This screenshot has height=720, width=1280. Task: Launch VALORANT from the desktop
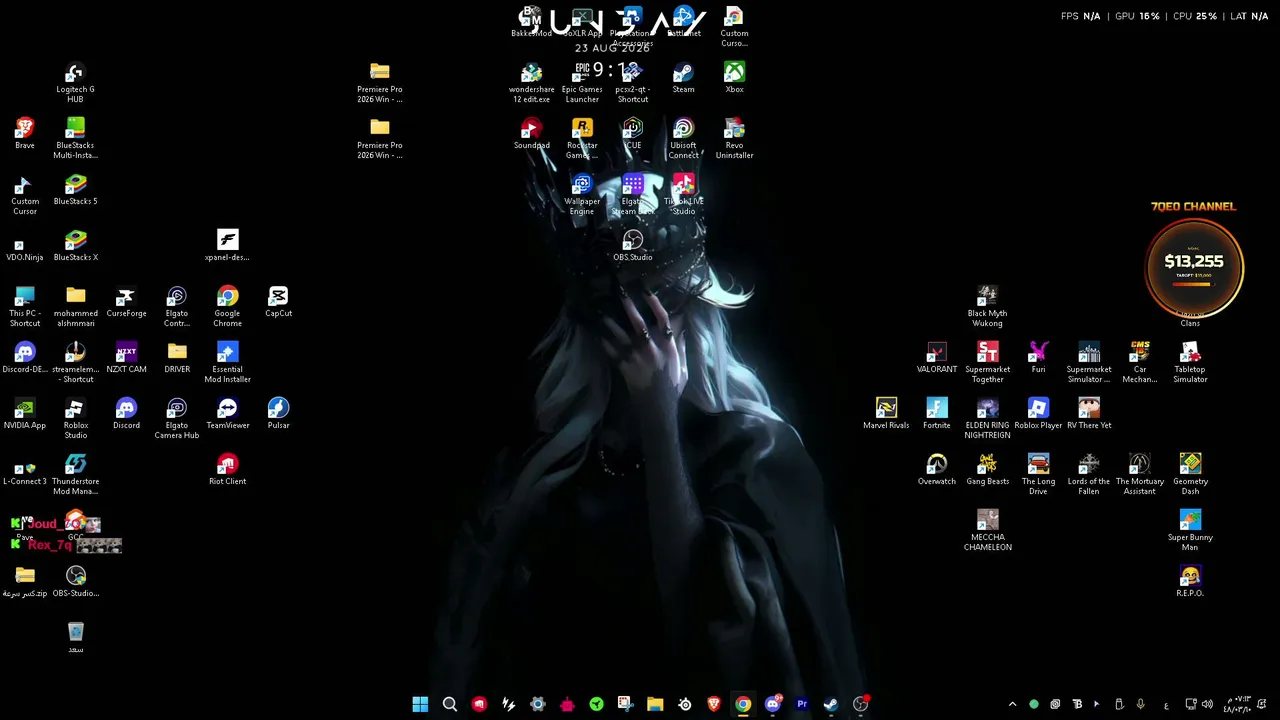click(x=936, y=358)
